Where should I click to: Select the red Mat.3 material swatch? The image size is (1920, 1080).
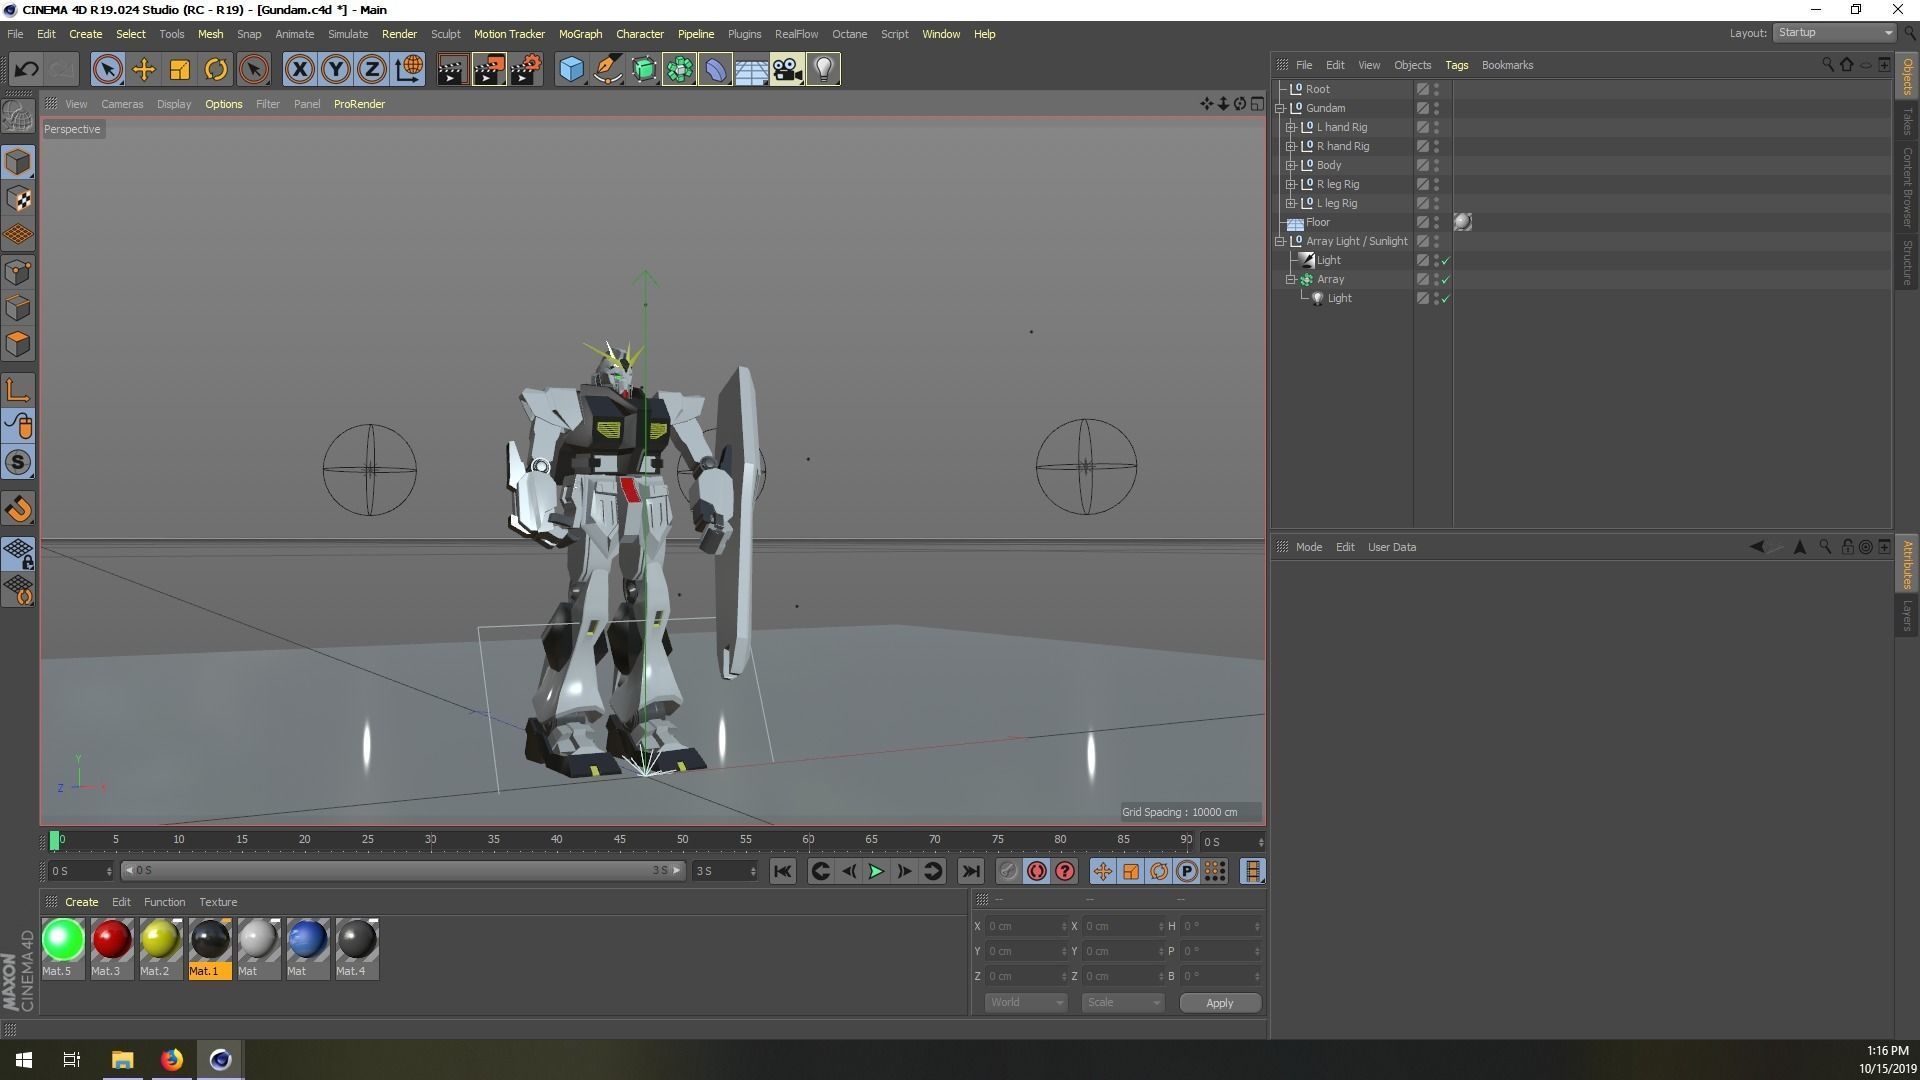click(x=111, y=940)
